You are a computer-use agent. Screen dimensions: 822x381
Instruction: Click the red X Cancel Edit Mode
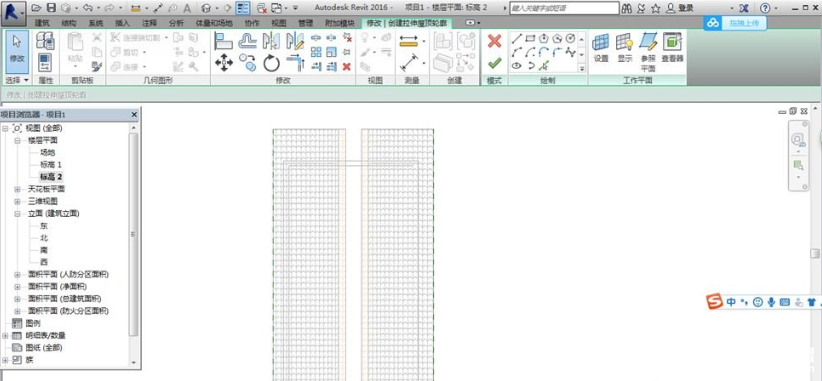(494, 41)
